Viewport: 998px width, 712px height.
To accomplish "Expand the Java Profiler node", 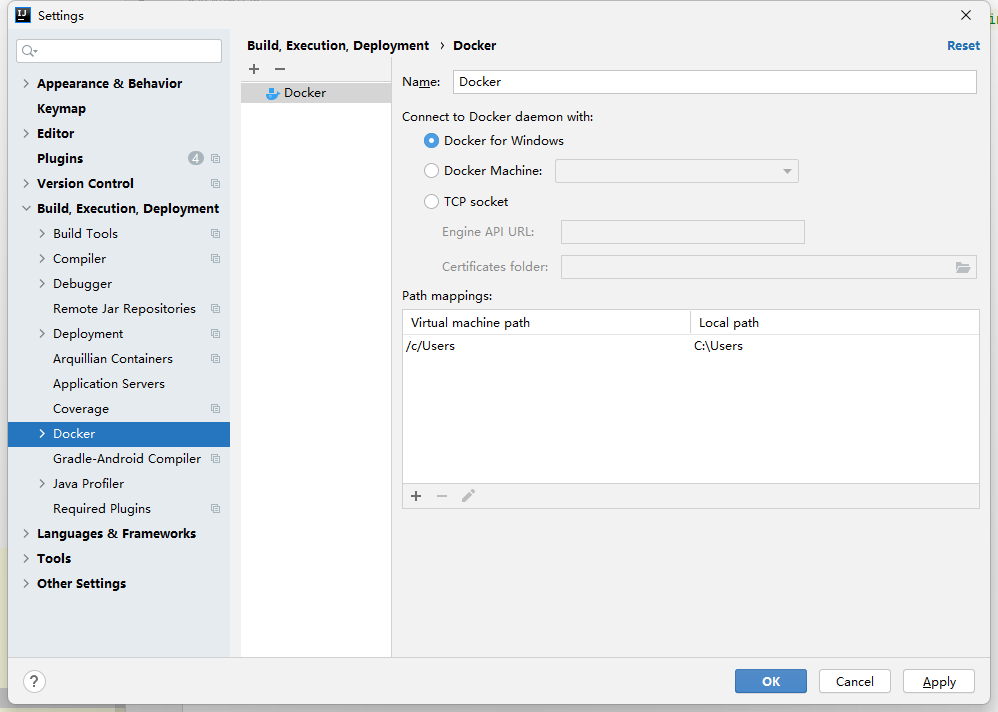I will tap(42, 484).
